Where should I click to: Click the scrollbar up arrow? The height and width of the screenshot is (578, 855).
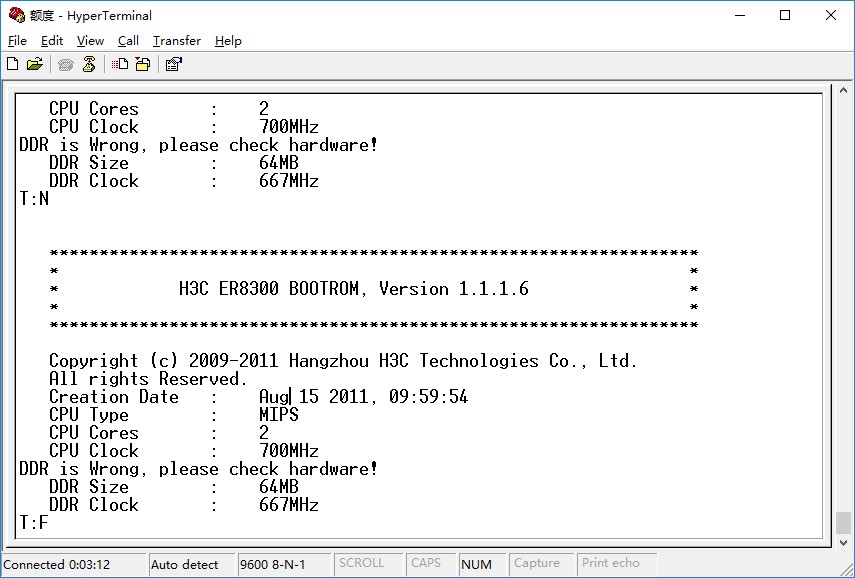pos(843,91)
